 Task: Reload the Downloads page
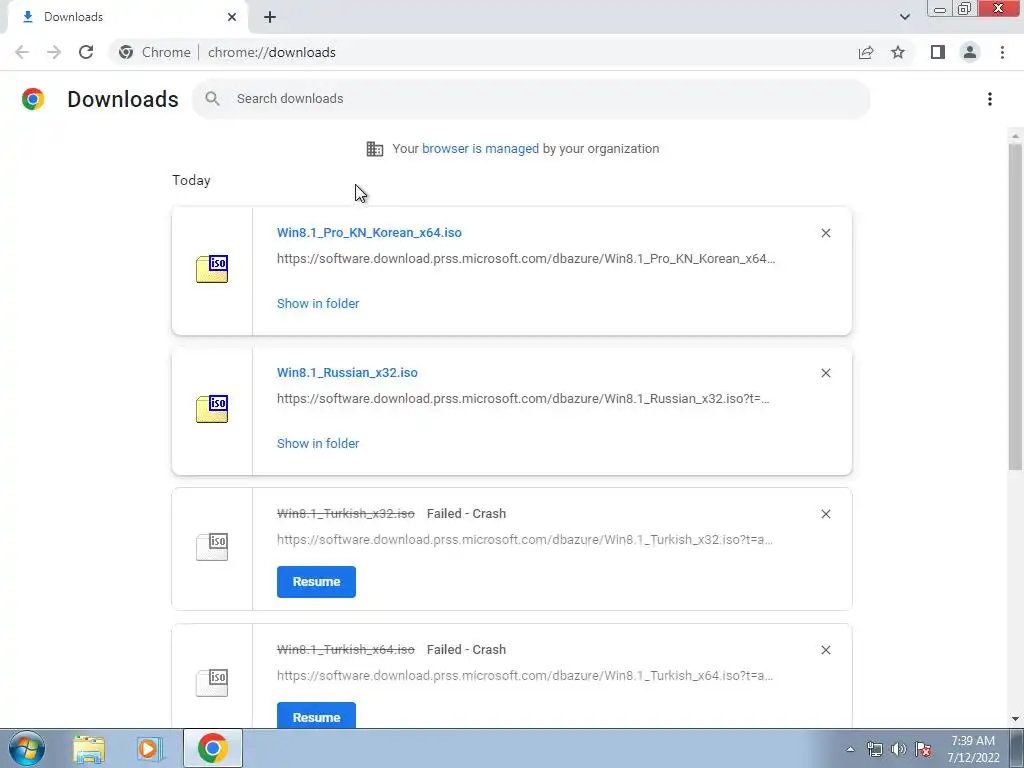[86, 52]
